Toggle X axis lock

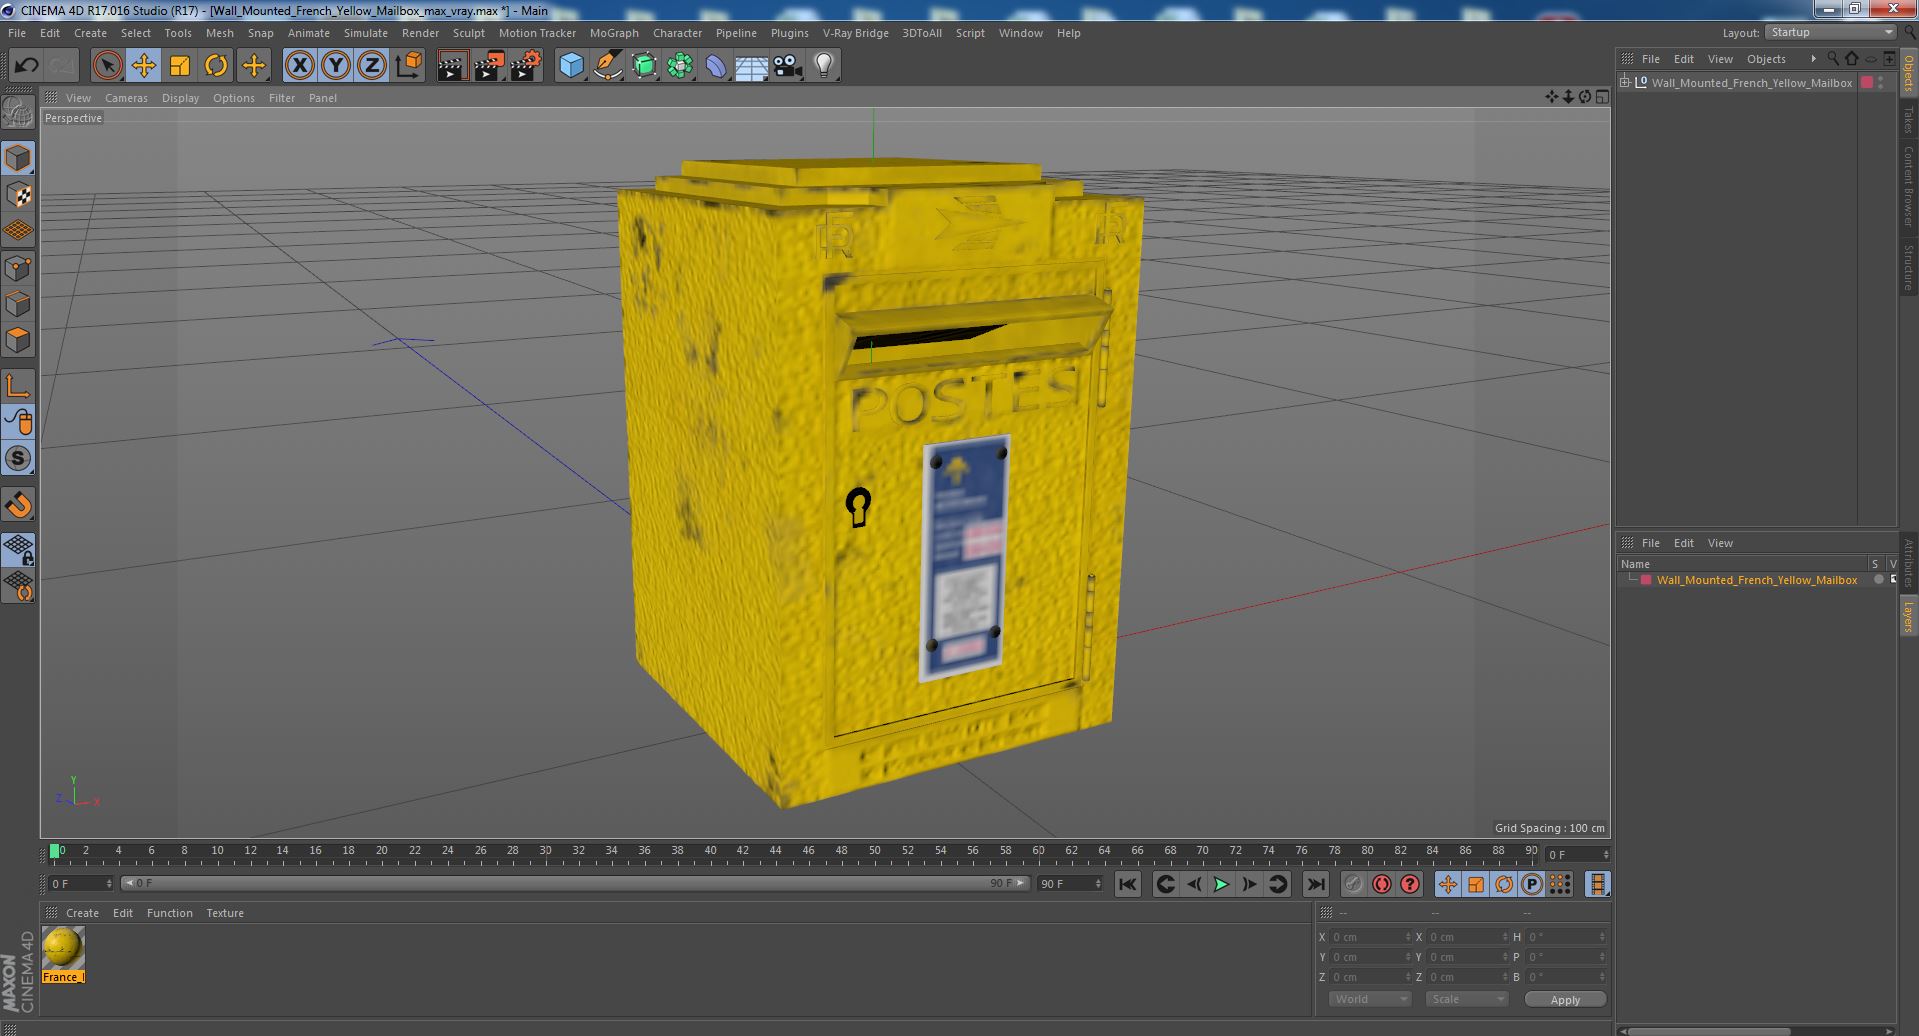pos(299,66)
